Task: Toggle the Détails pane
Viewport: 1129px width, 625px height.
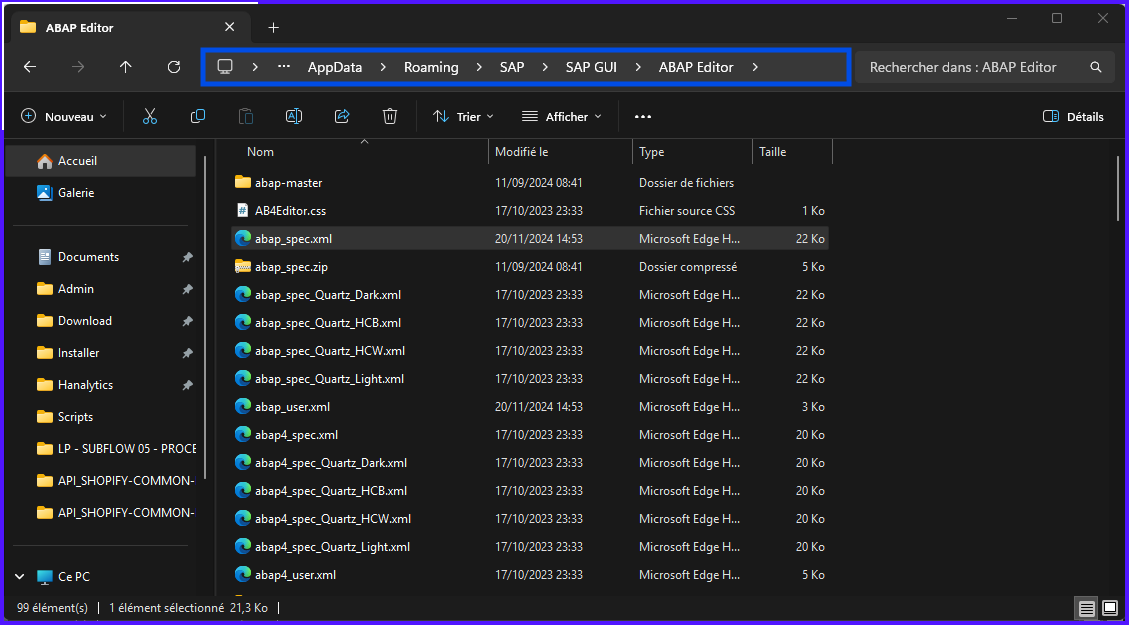Action: point(1073,117)
